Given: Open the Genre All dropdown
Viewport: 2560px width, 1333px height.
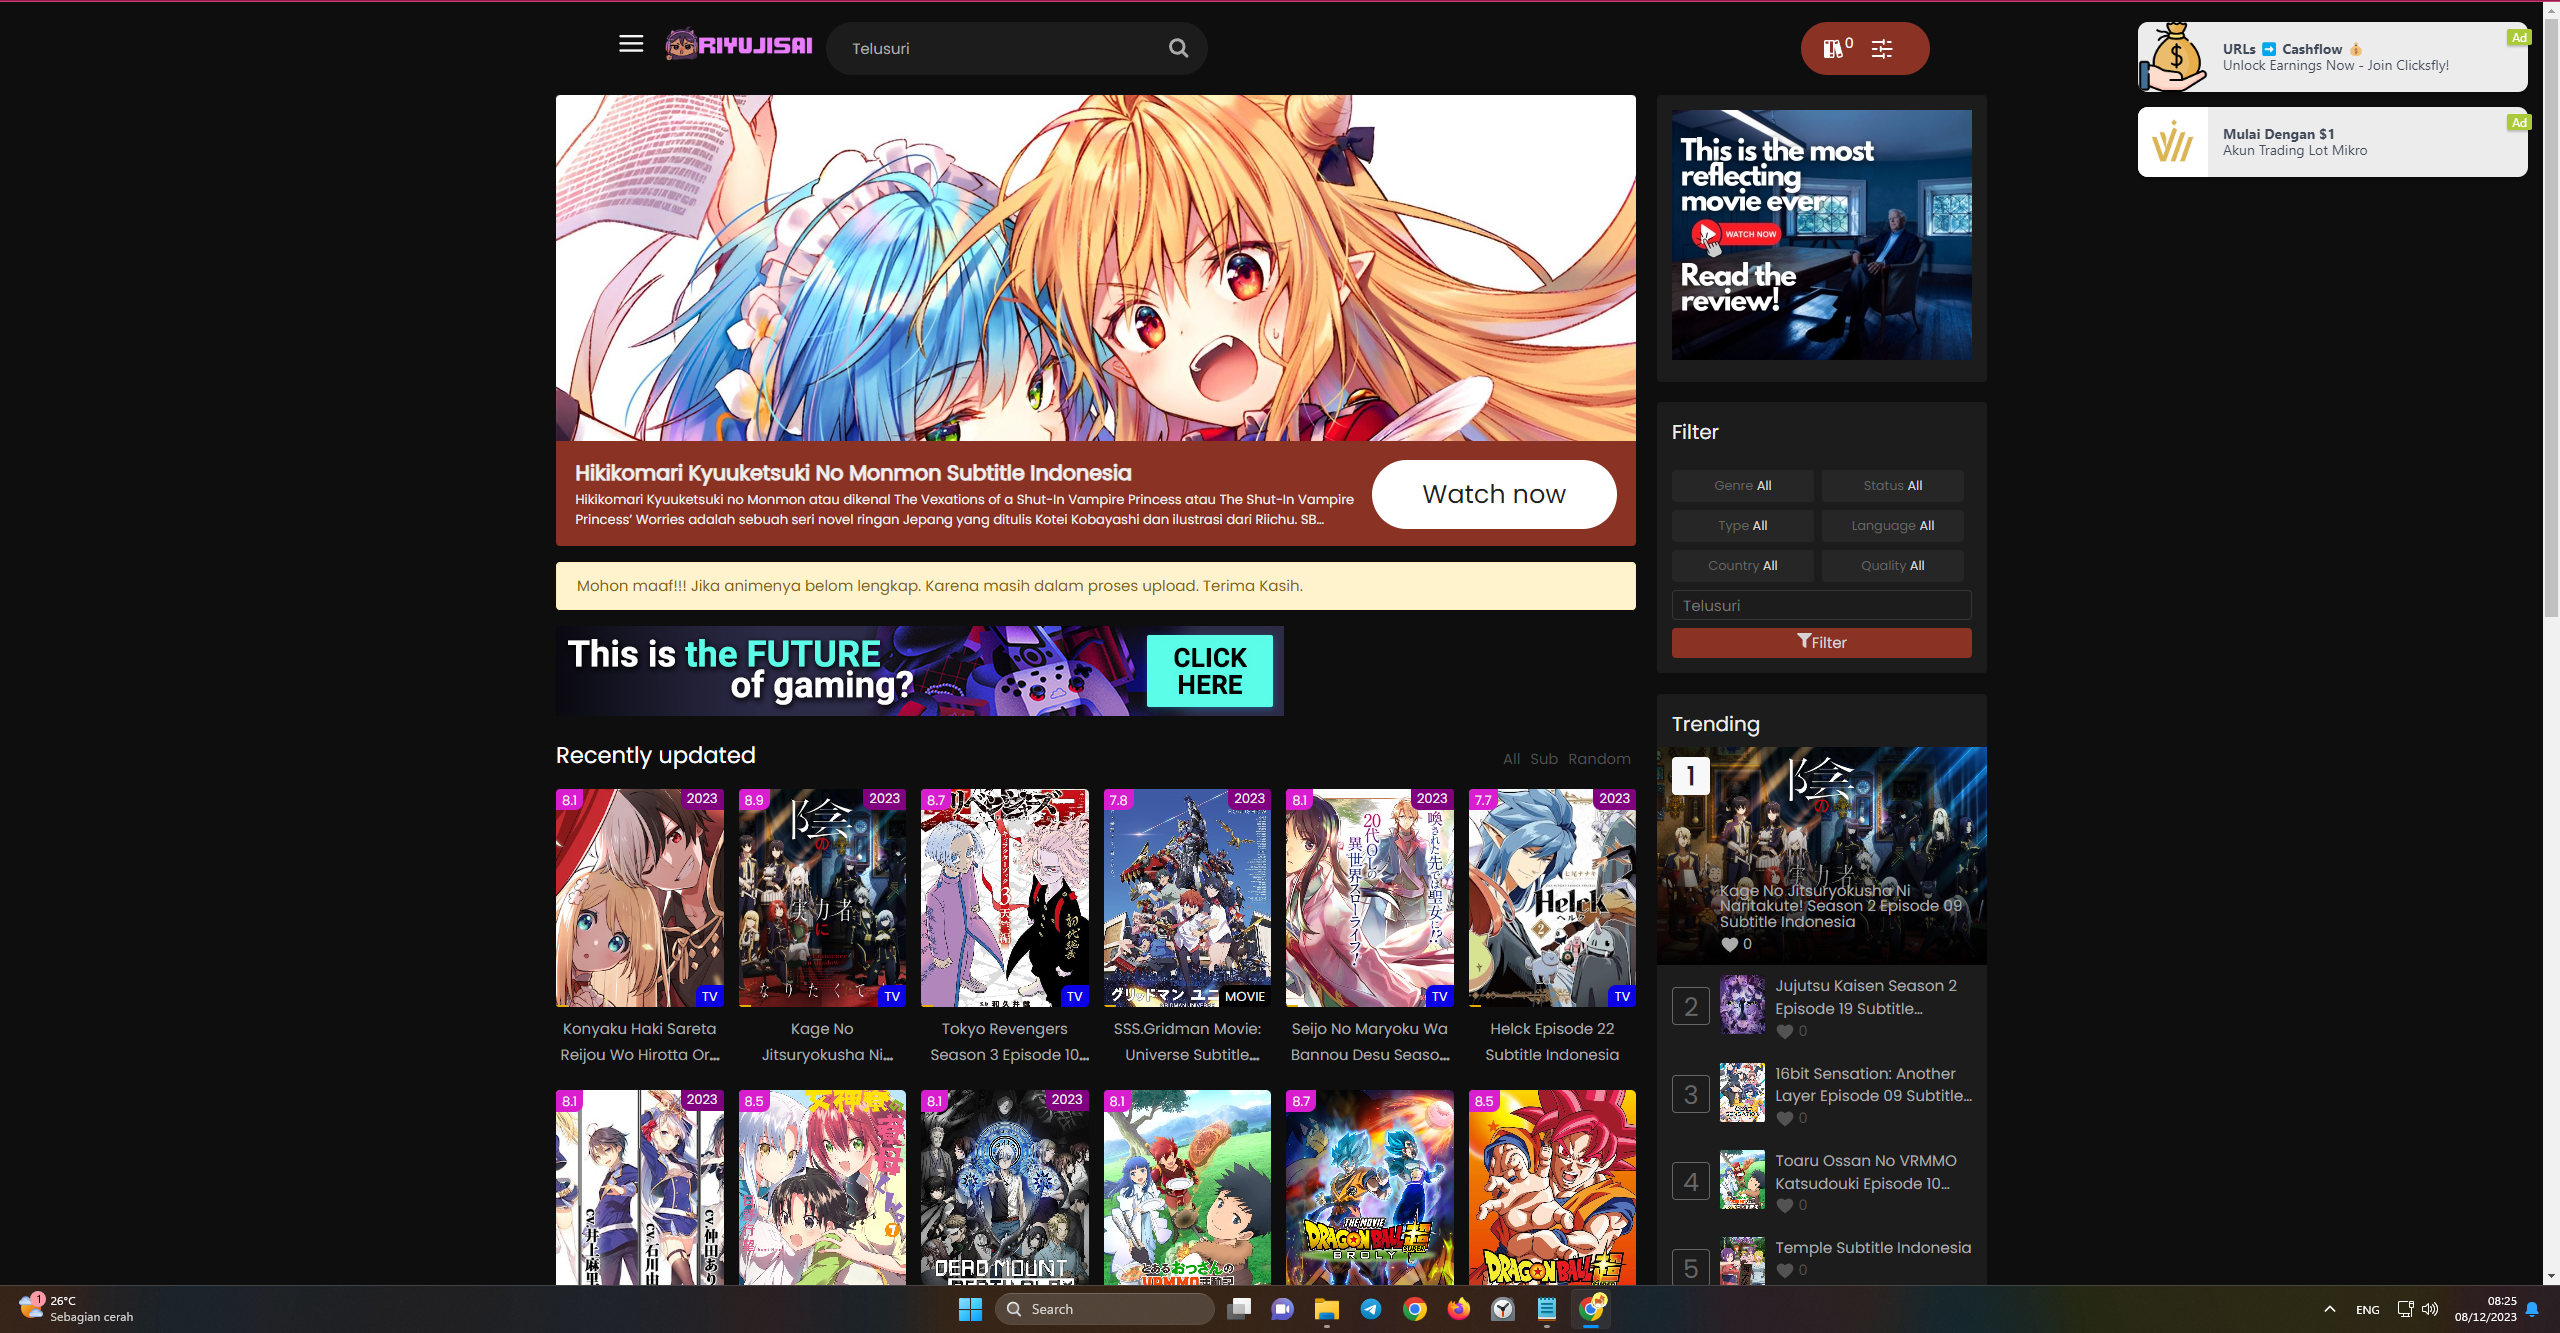Looking at the screenshot, I should [x=1742, y=486].
